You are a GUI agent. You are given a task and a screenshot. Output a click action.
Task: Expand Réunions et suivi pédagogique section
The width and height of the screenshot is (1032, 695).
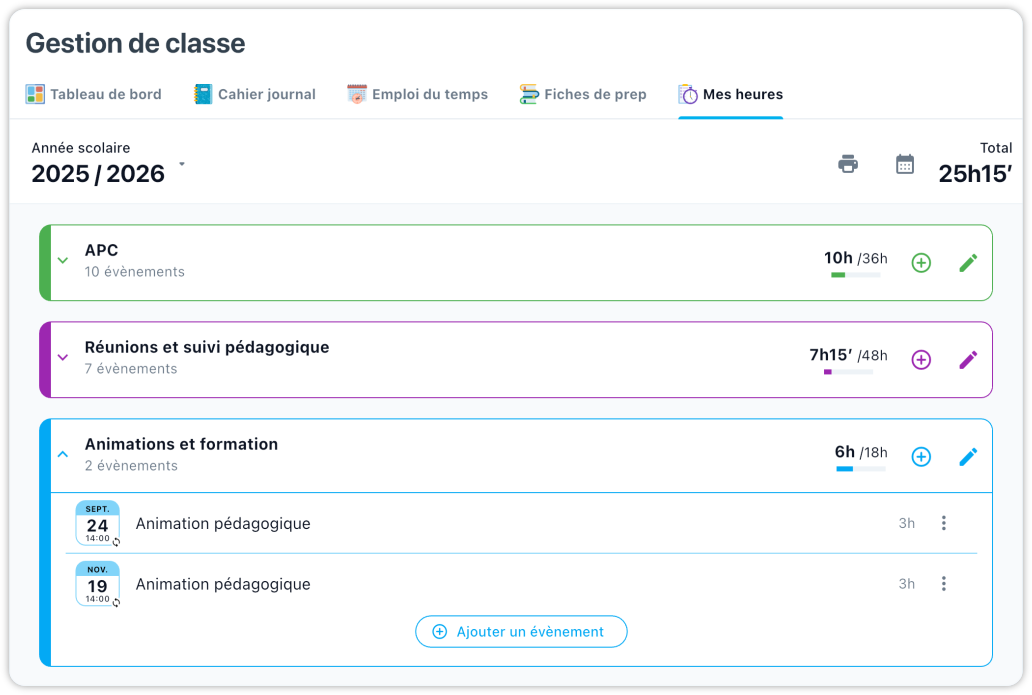pos(63,357)
